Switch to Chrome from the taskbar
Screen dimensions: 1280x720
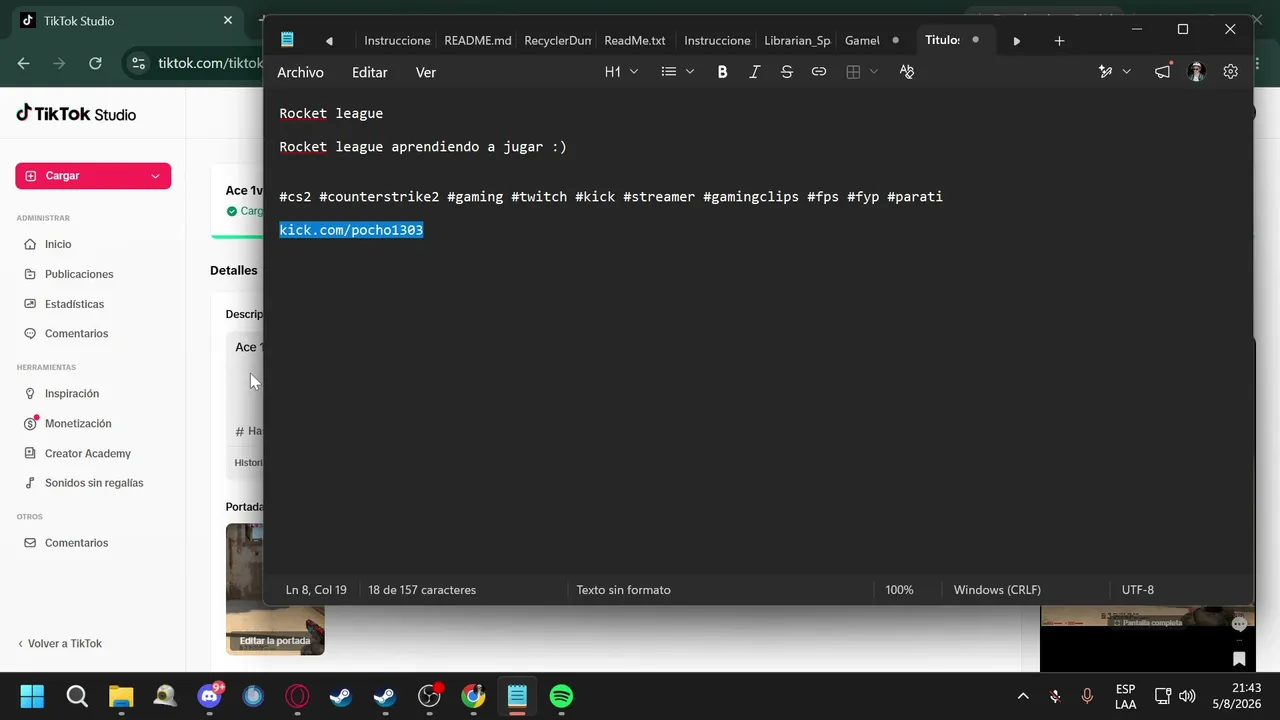pyautogui.click(x=473, y=696)
